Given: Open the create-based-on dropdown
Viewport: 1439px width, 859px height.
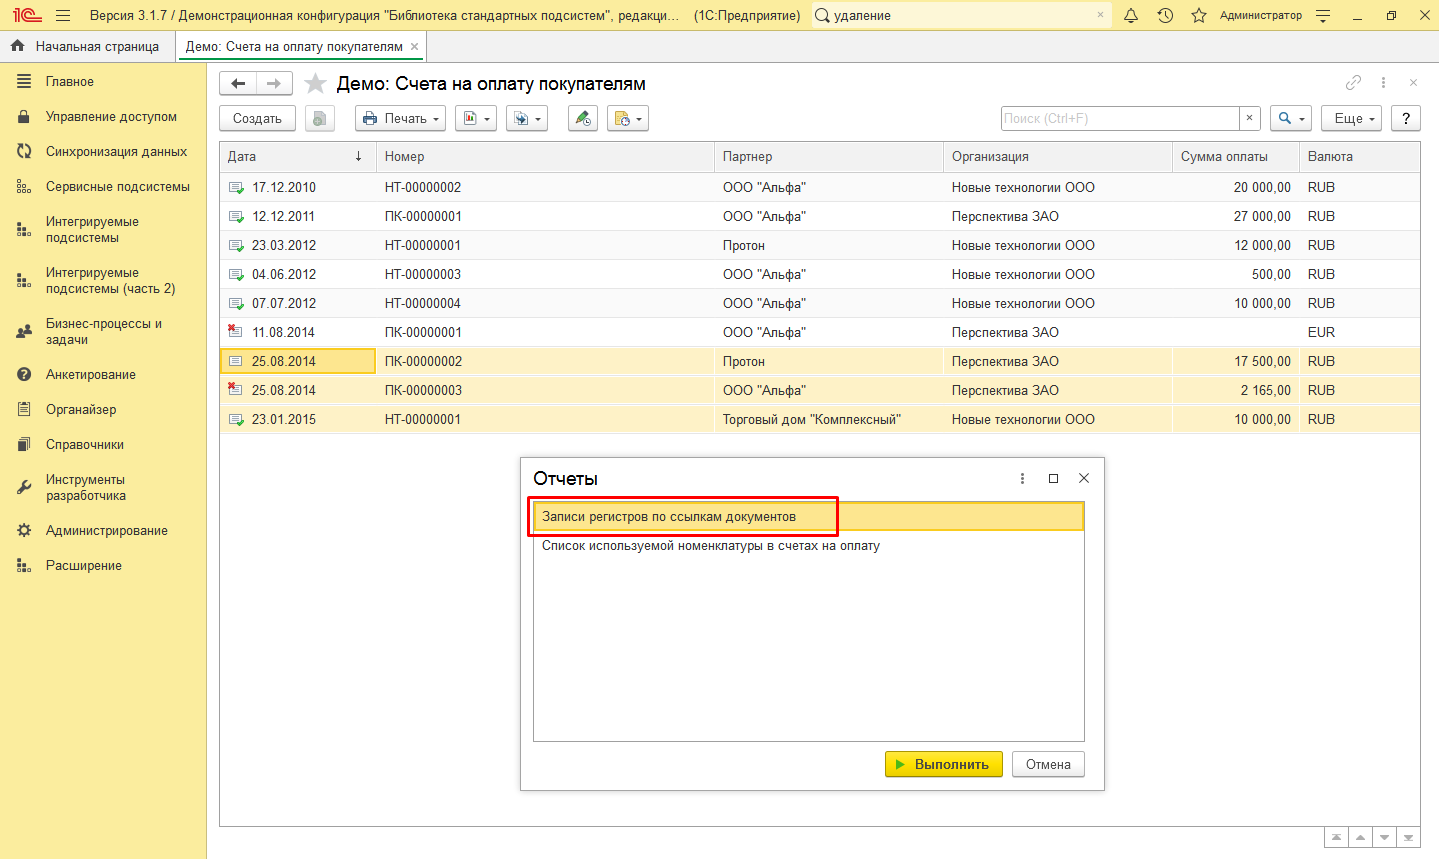Looking at the screenshot, I should (527, 118).
